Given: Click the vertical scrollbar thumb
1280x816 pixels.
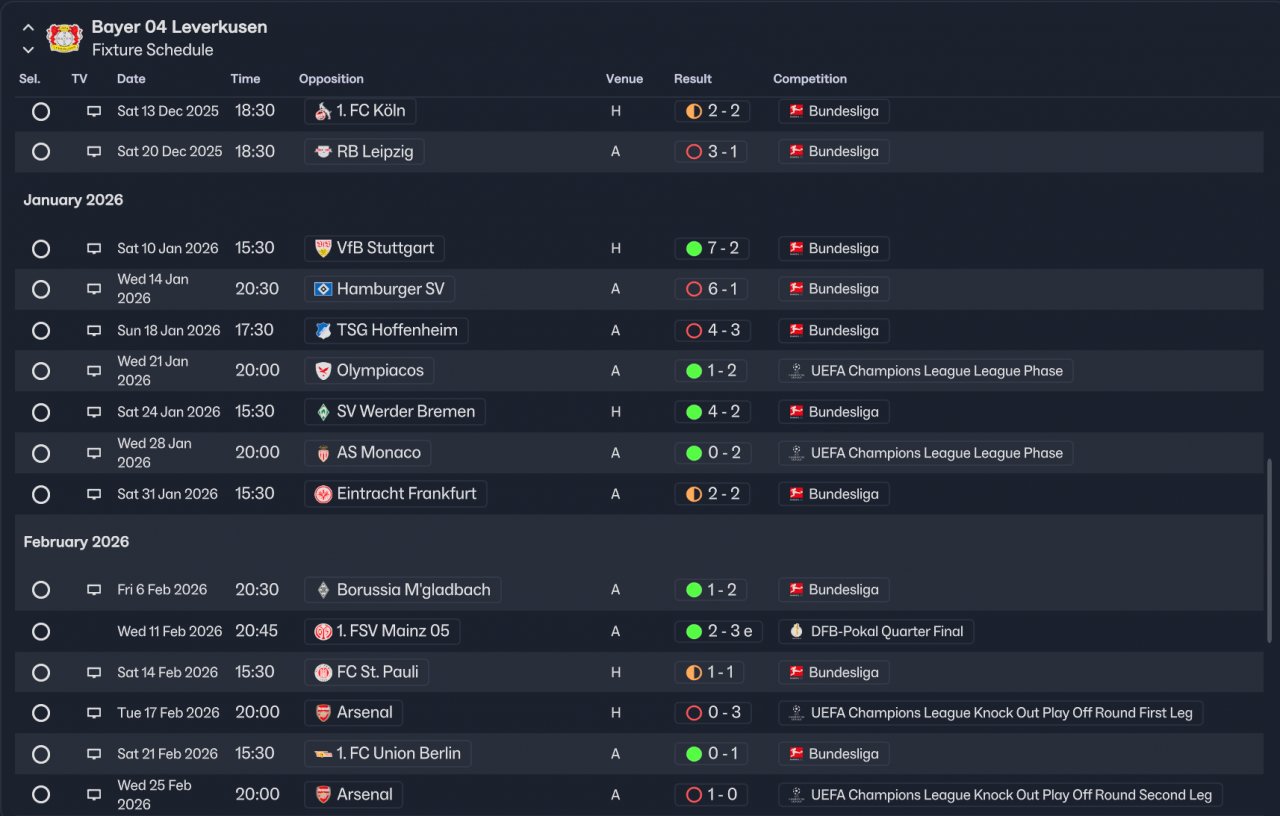Looking at the screenshot, I should 1270,550.
